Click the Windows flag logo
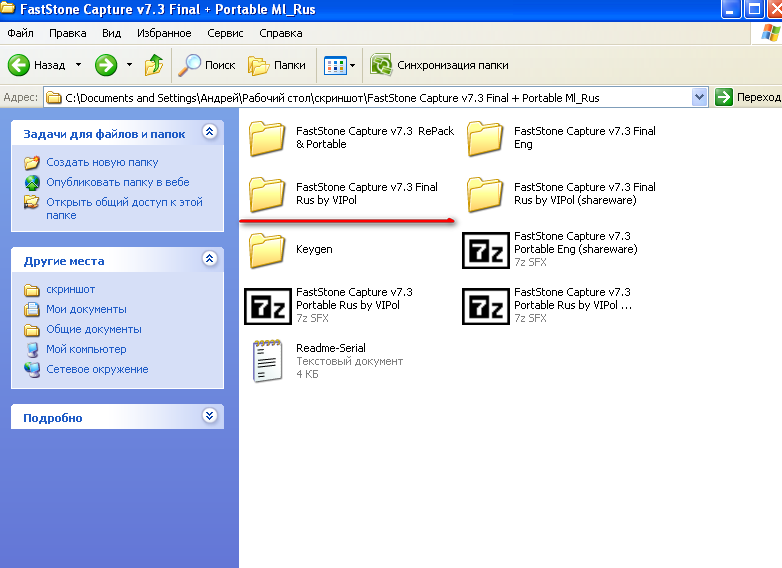The width and height of the screenshot is (782, 568). 770,33
